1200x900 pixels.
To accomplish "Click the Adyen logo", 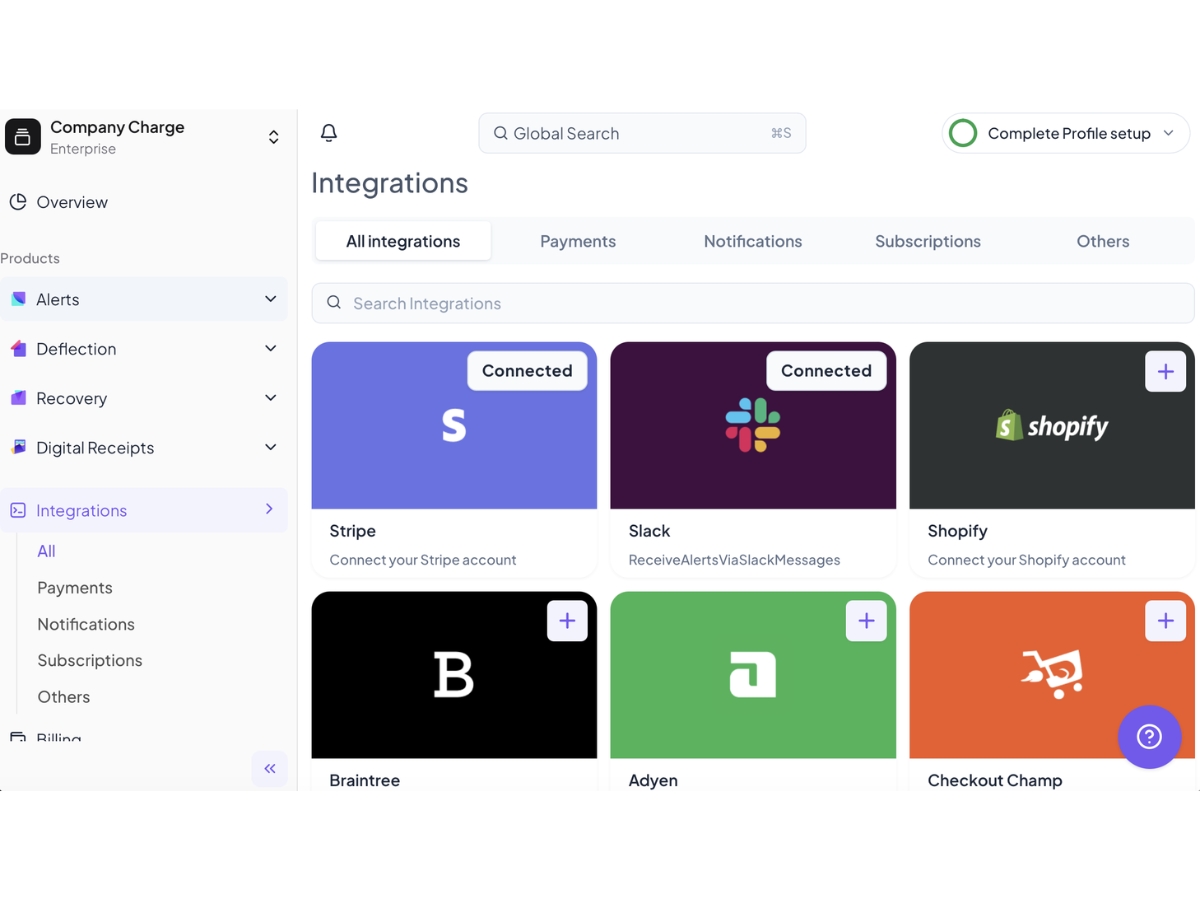I will (x=753, y=675).
